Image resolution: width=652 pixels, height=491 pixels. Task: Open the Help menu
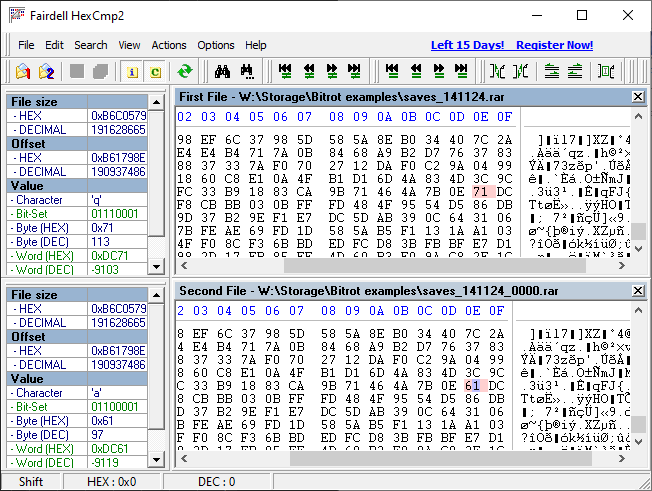tap(255, 45)
